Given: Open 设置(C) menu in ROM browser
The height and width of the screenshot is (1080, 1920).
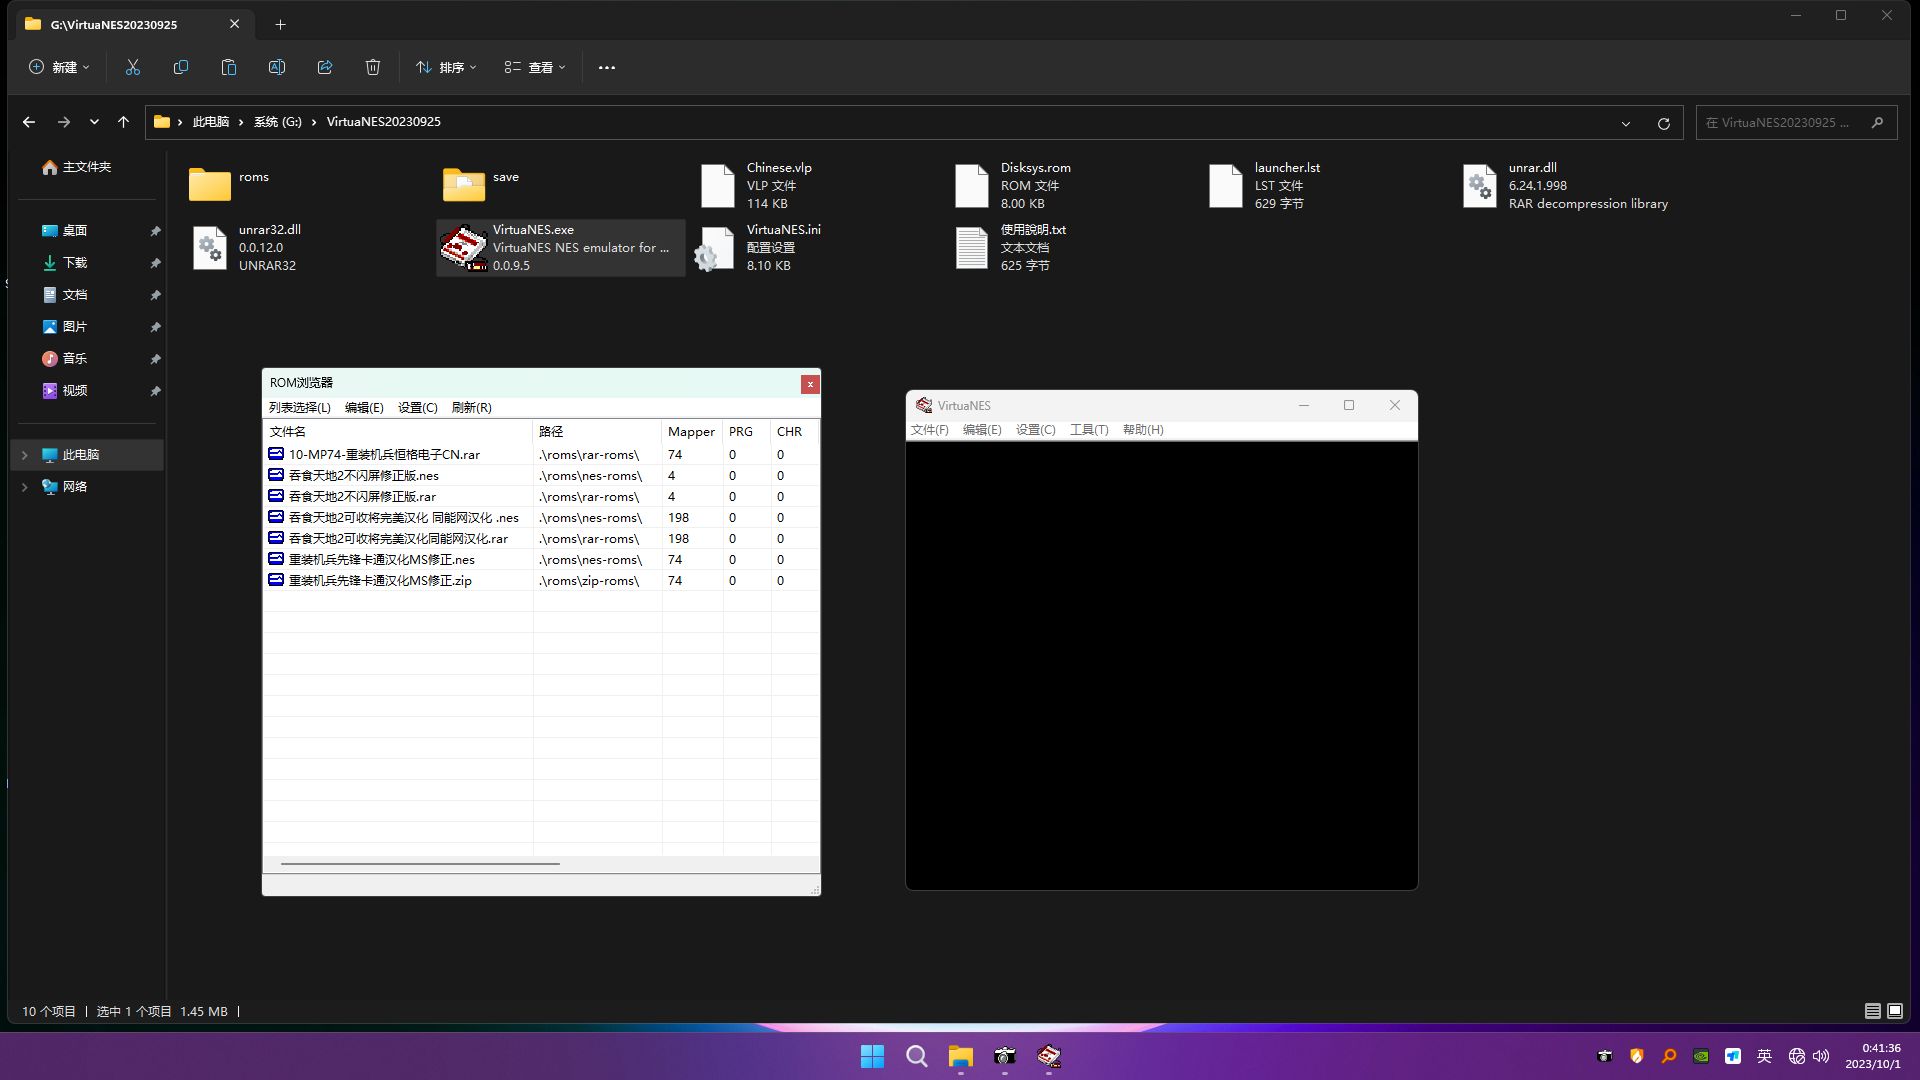Looking at the screenshot, I should click(x=417, y=407).
